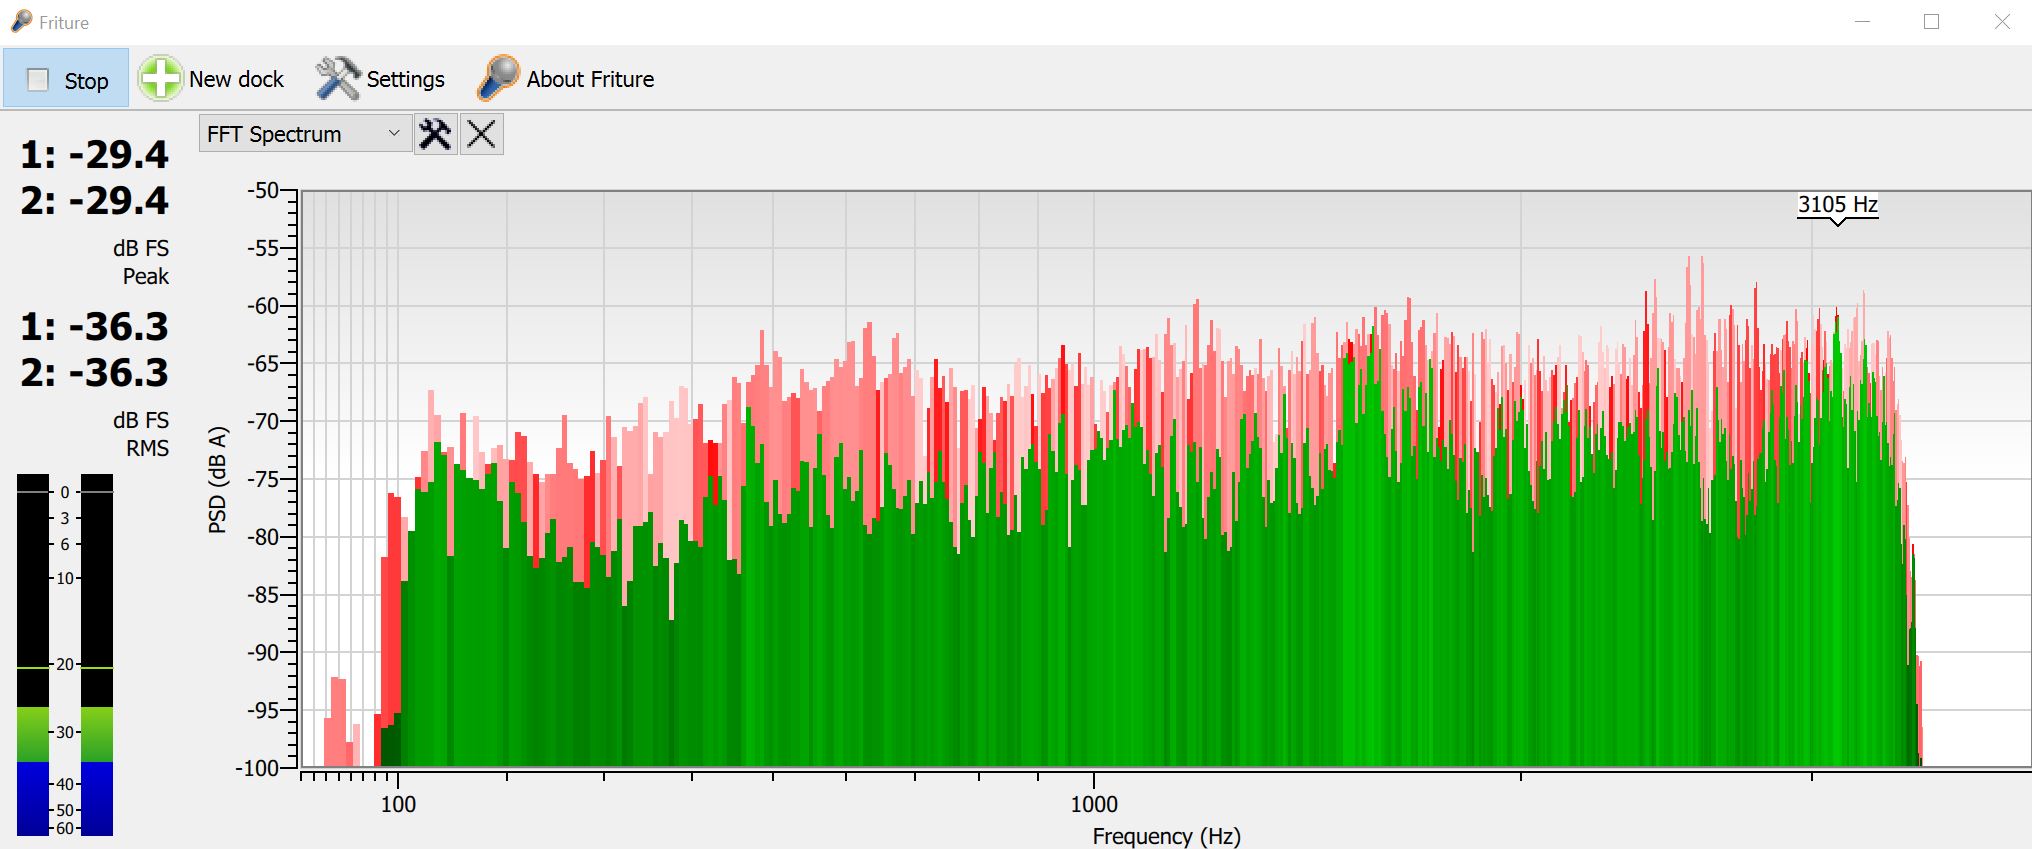
Task: Click the PSD (dB A) vertical axis label
Action: [218, 480]
